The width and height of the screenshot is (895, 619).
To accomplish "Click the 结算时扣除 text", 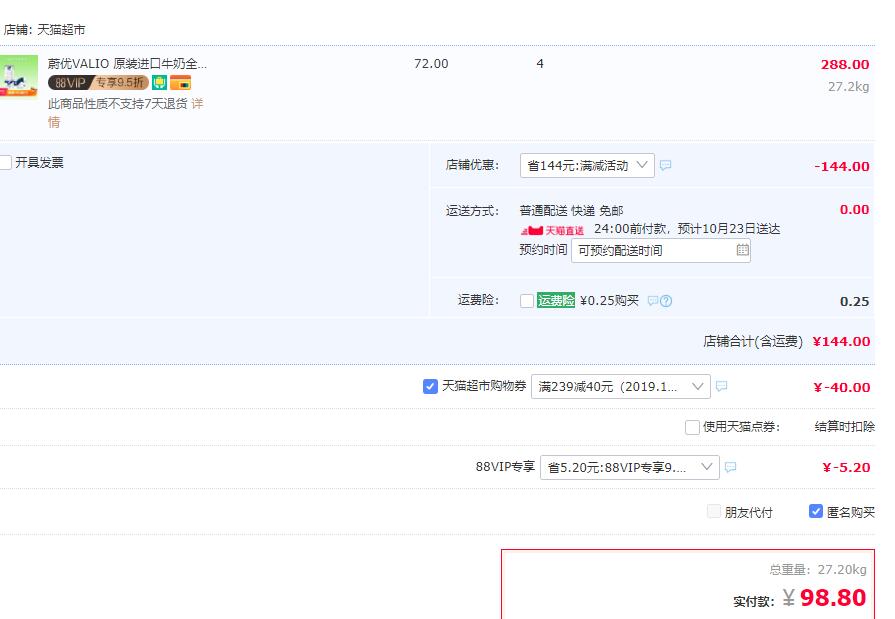I will pos(844,427).
